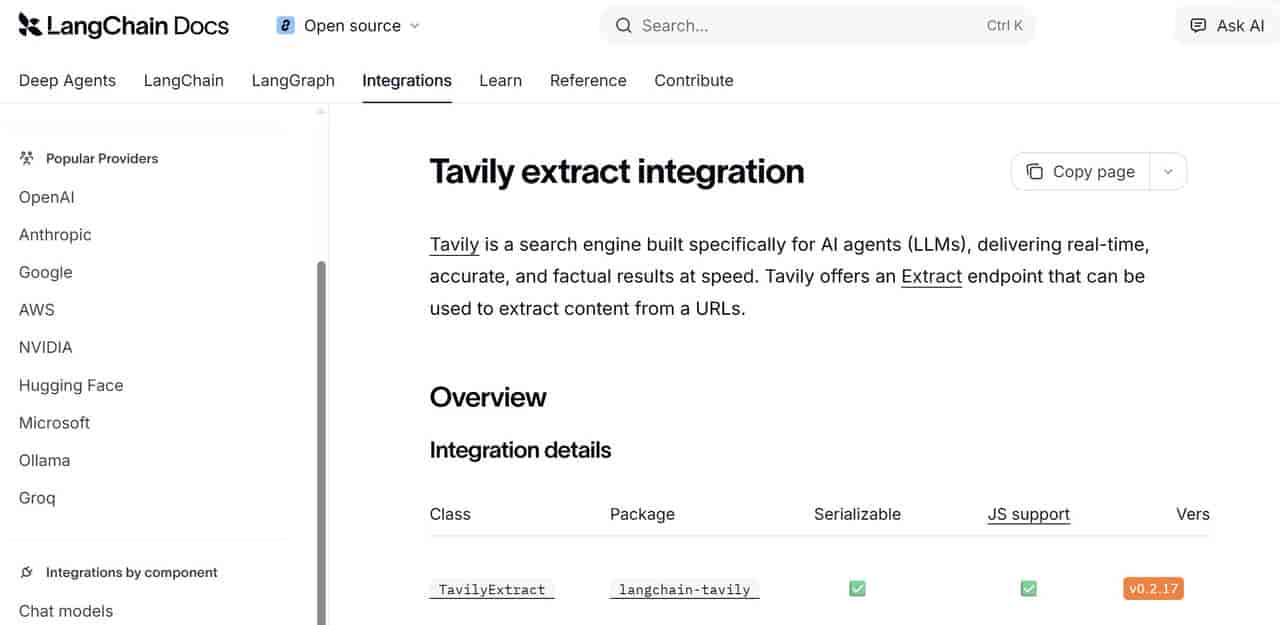Open the TavilyExtract class reference
The image size is (1280, 625).
click(x=492, y=589)
